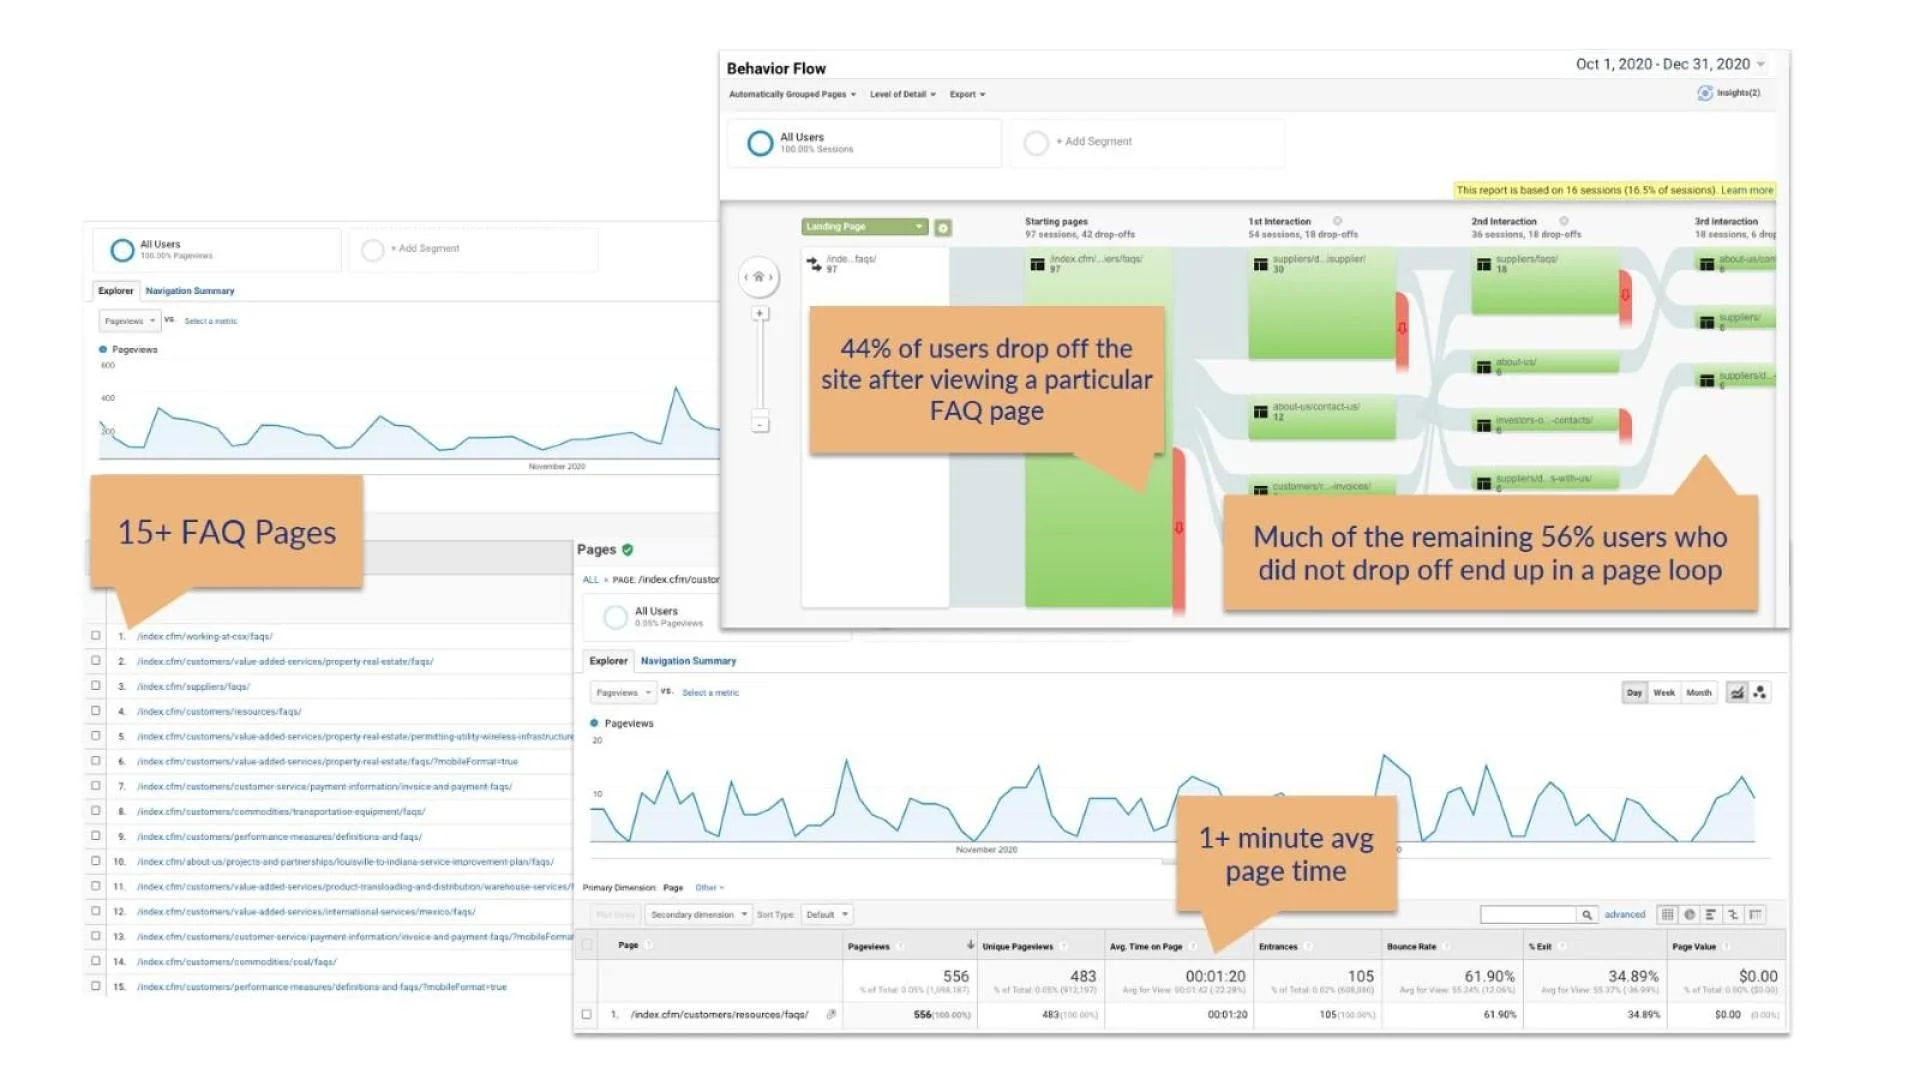Click Add Segment in Behavior Flow
Viewport: 1920px width, 1080px height.
tap(1097, 142)
